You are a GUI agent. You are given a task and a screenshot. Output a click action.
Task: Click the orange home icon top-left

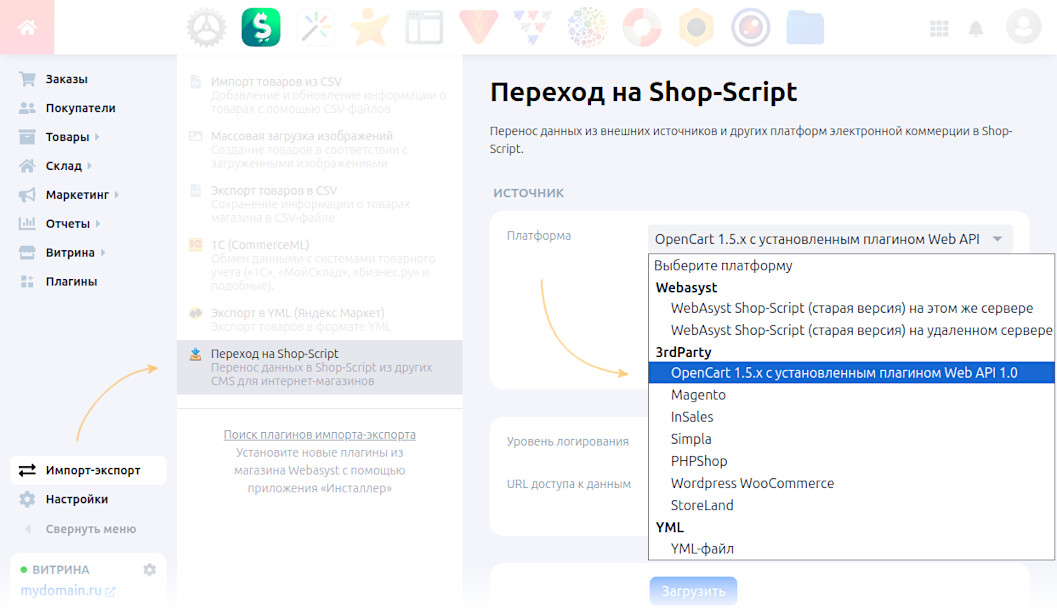[27, 27]
